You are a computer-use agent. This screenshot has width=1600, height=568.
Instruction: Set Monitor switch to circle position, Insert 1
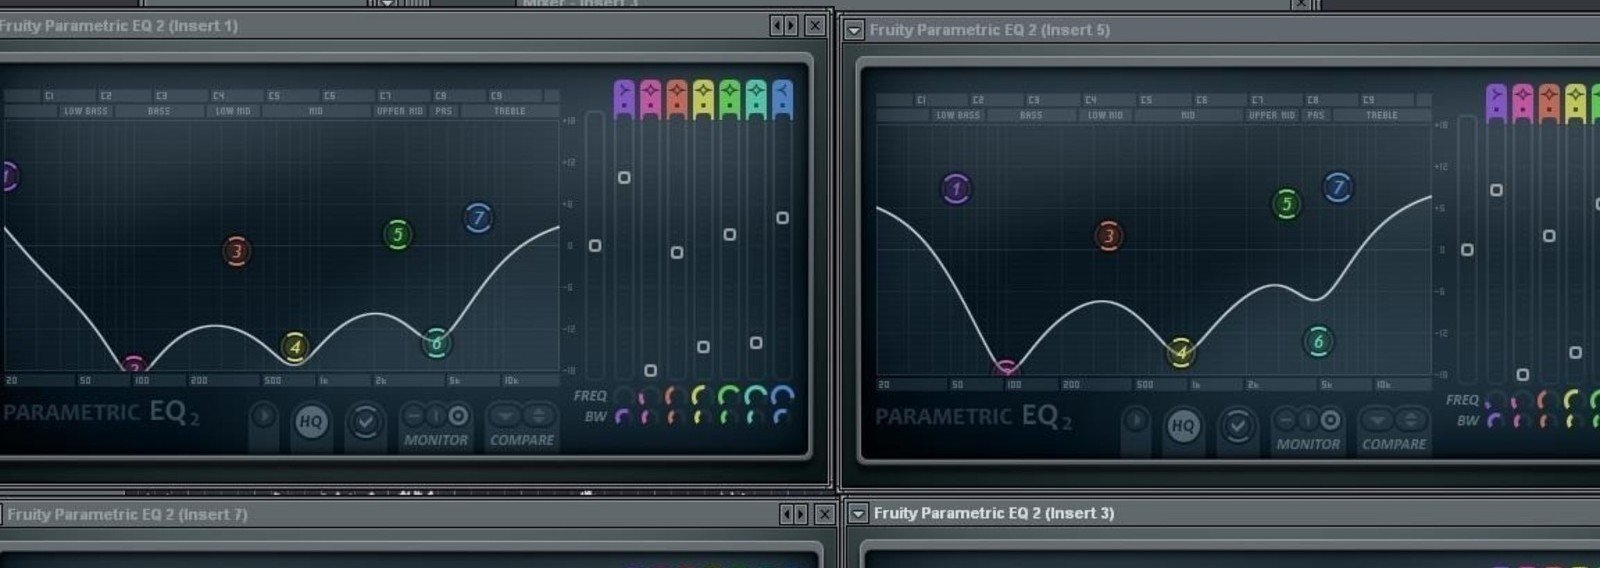point(458,415)
